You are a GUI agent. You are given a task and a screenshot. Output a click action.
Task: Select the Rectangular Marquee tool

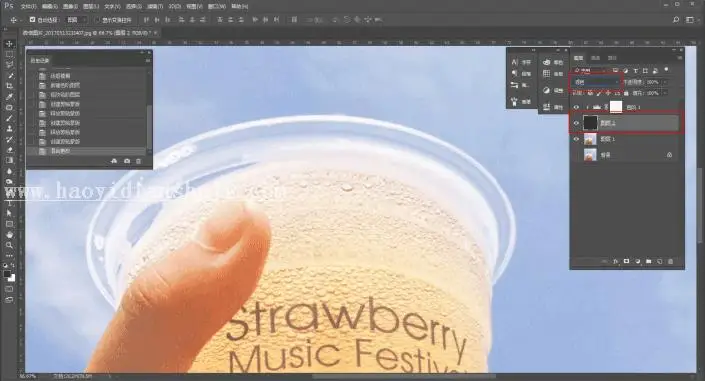(9, 54)
